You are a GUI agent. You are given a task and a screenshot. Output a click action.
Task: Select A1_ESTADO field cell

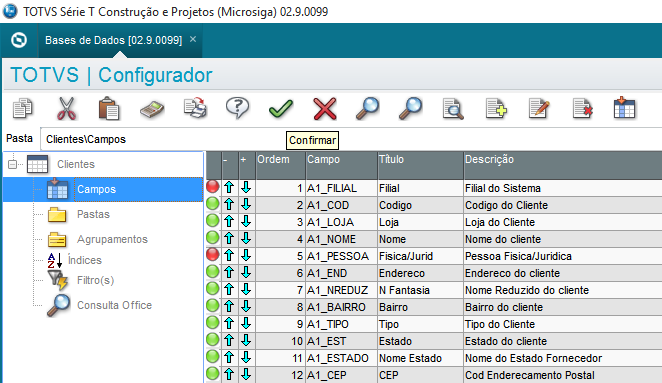341,358
